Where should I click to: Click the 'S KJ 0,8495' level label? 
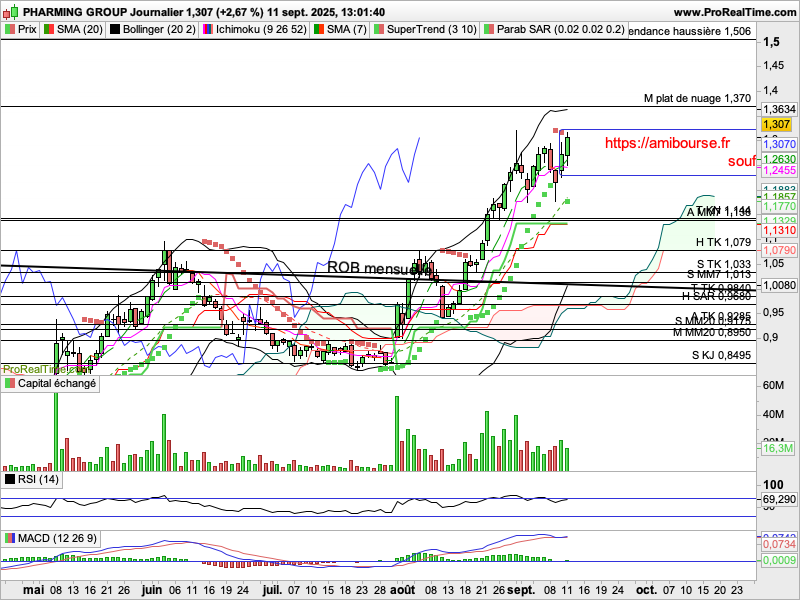tap(721, 355)
